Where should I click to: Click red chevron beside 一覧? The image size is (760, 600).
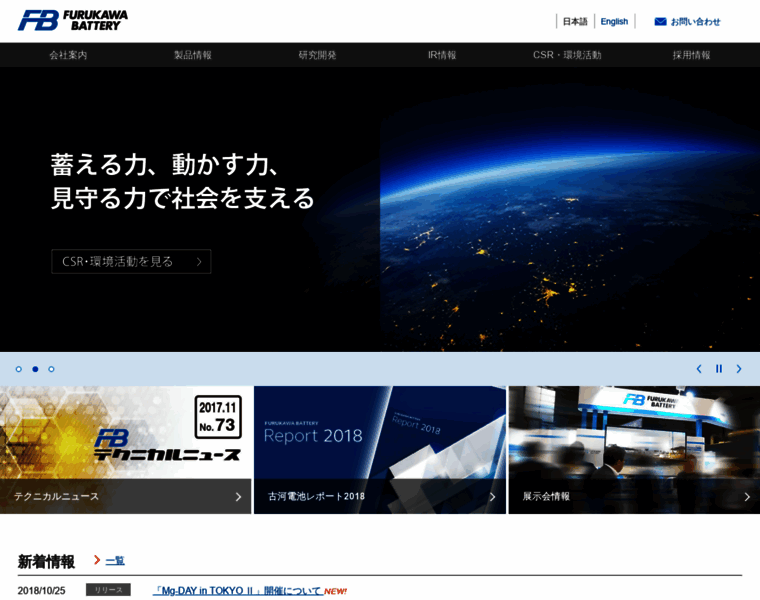tap(97, 560)
